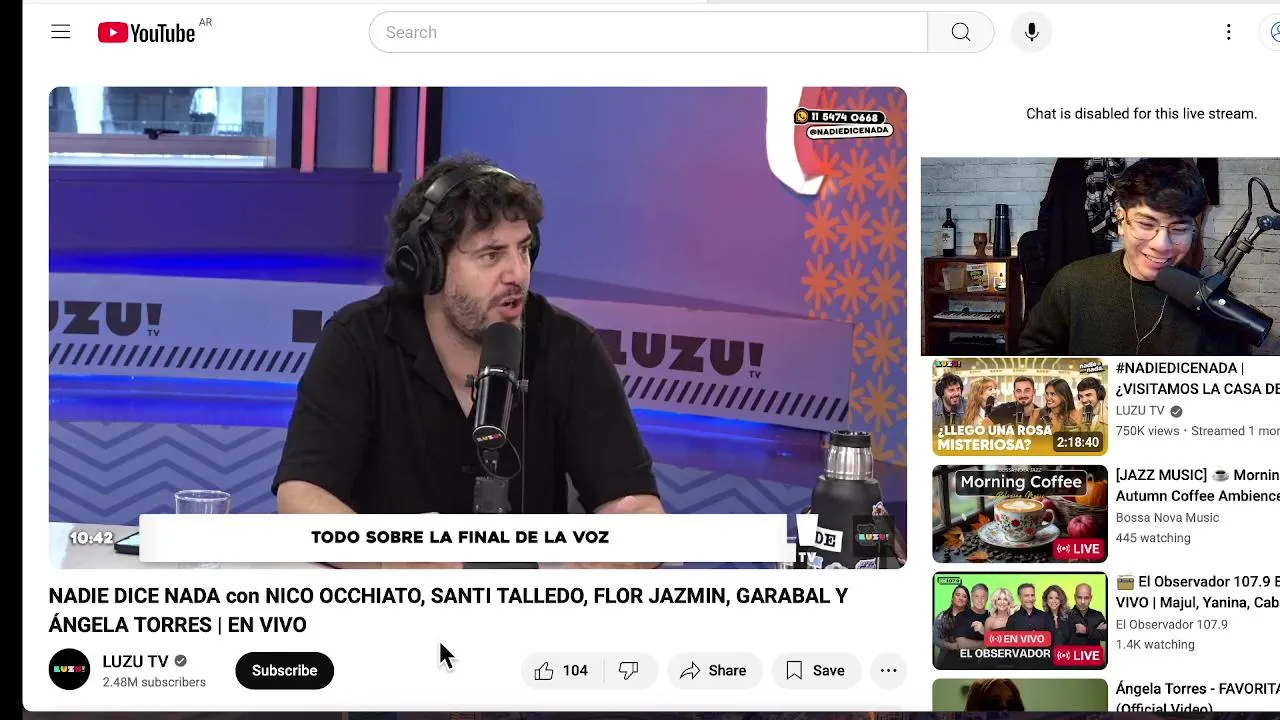Share the LUZU TV video
1280x720 pixels.
click(x=713, y=671)
